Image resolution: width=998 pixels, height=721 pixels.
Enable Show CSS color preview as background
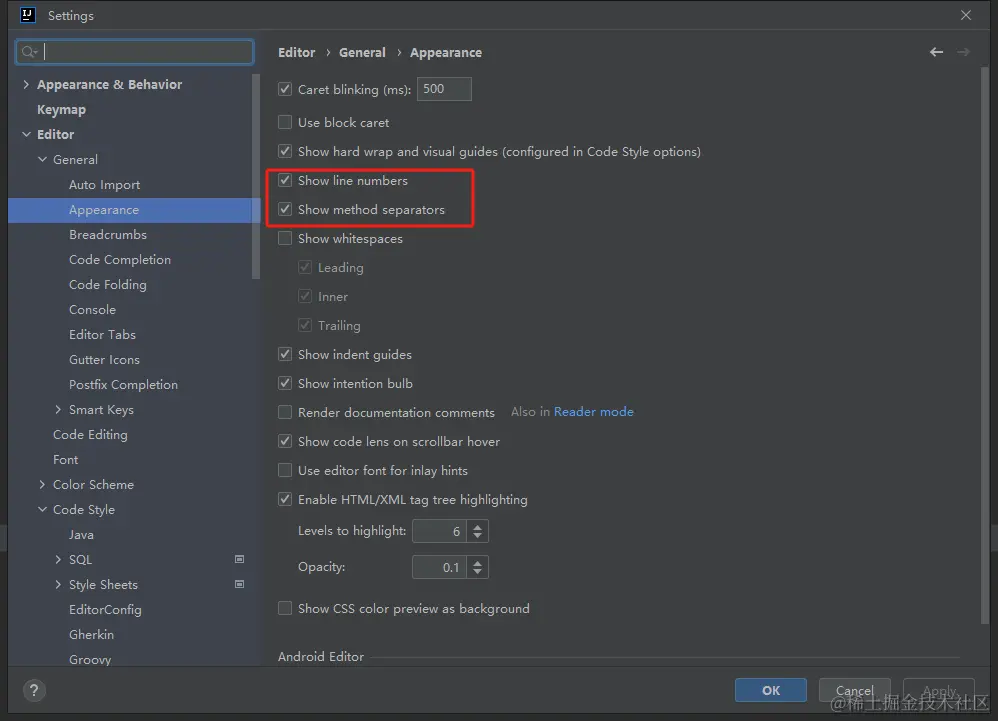tap(285, 608)
